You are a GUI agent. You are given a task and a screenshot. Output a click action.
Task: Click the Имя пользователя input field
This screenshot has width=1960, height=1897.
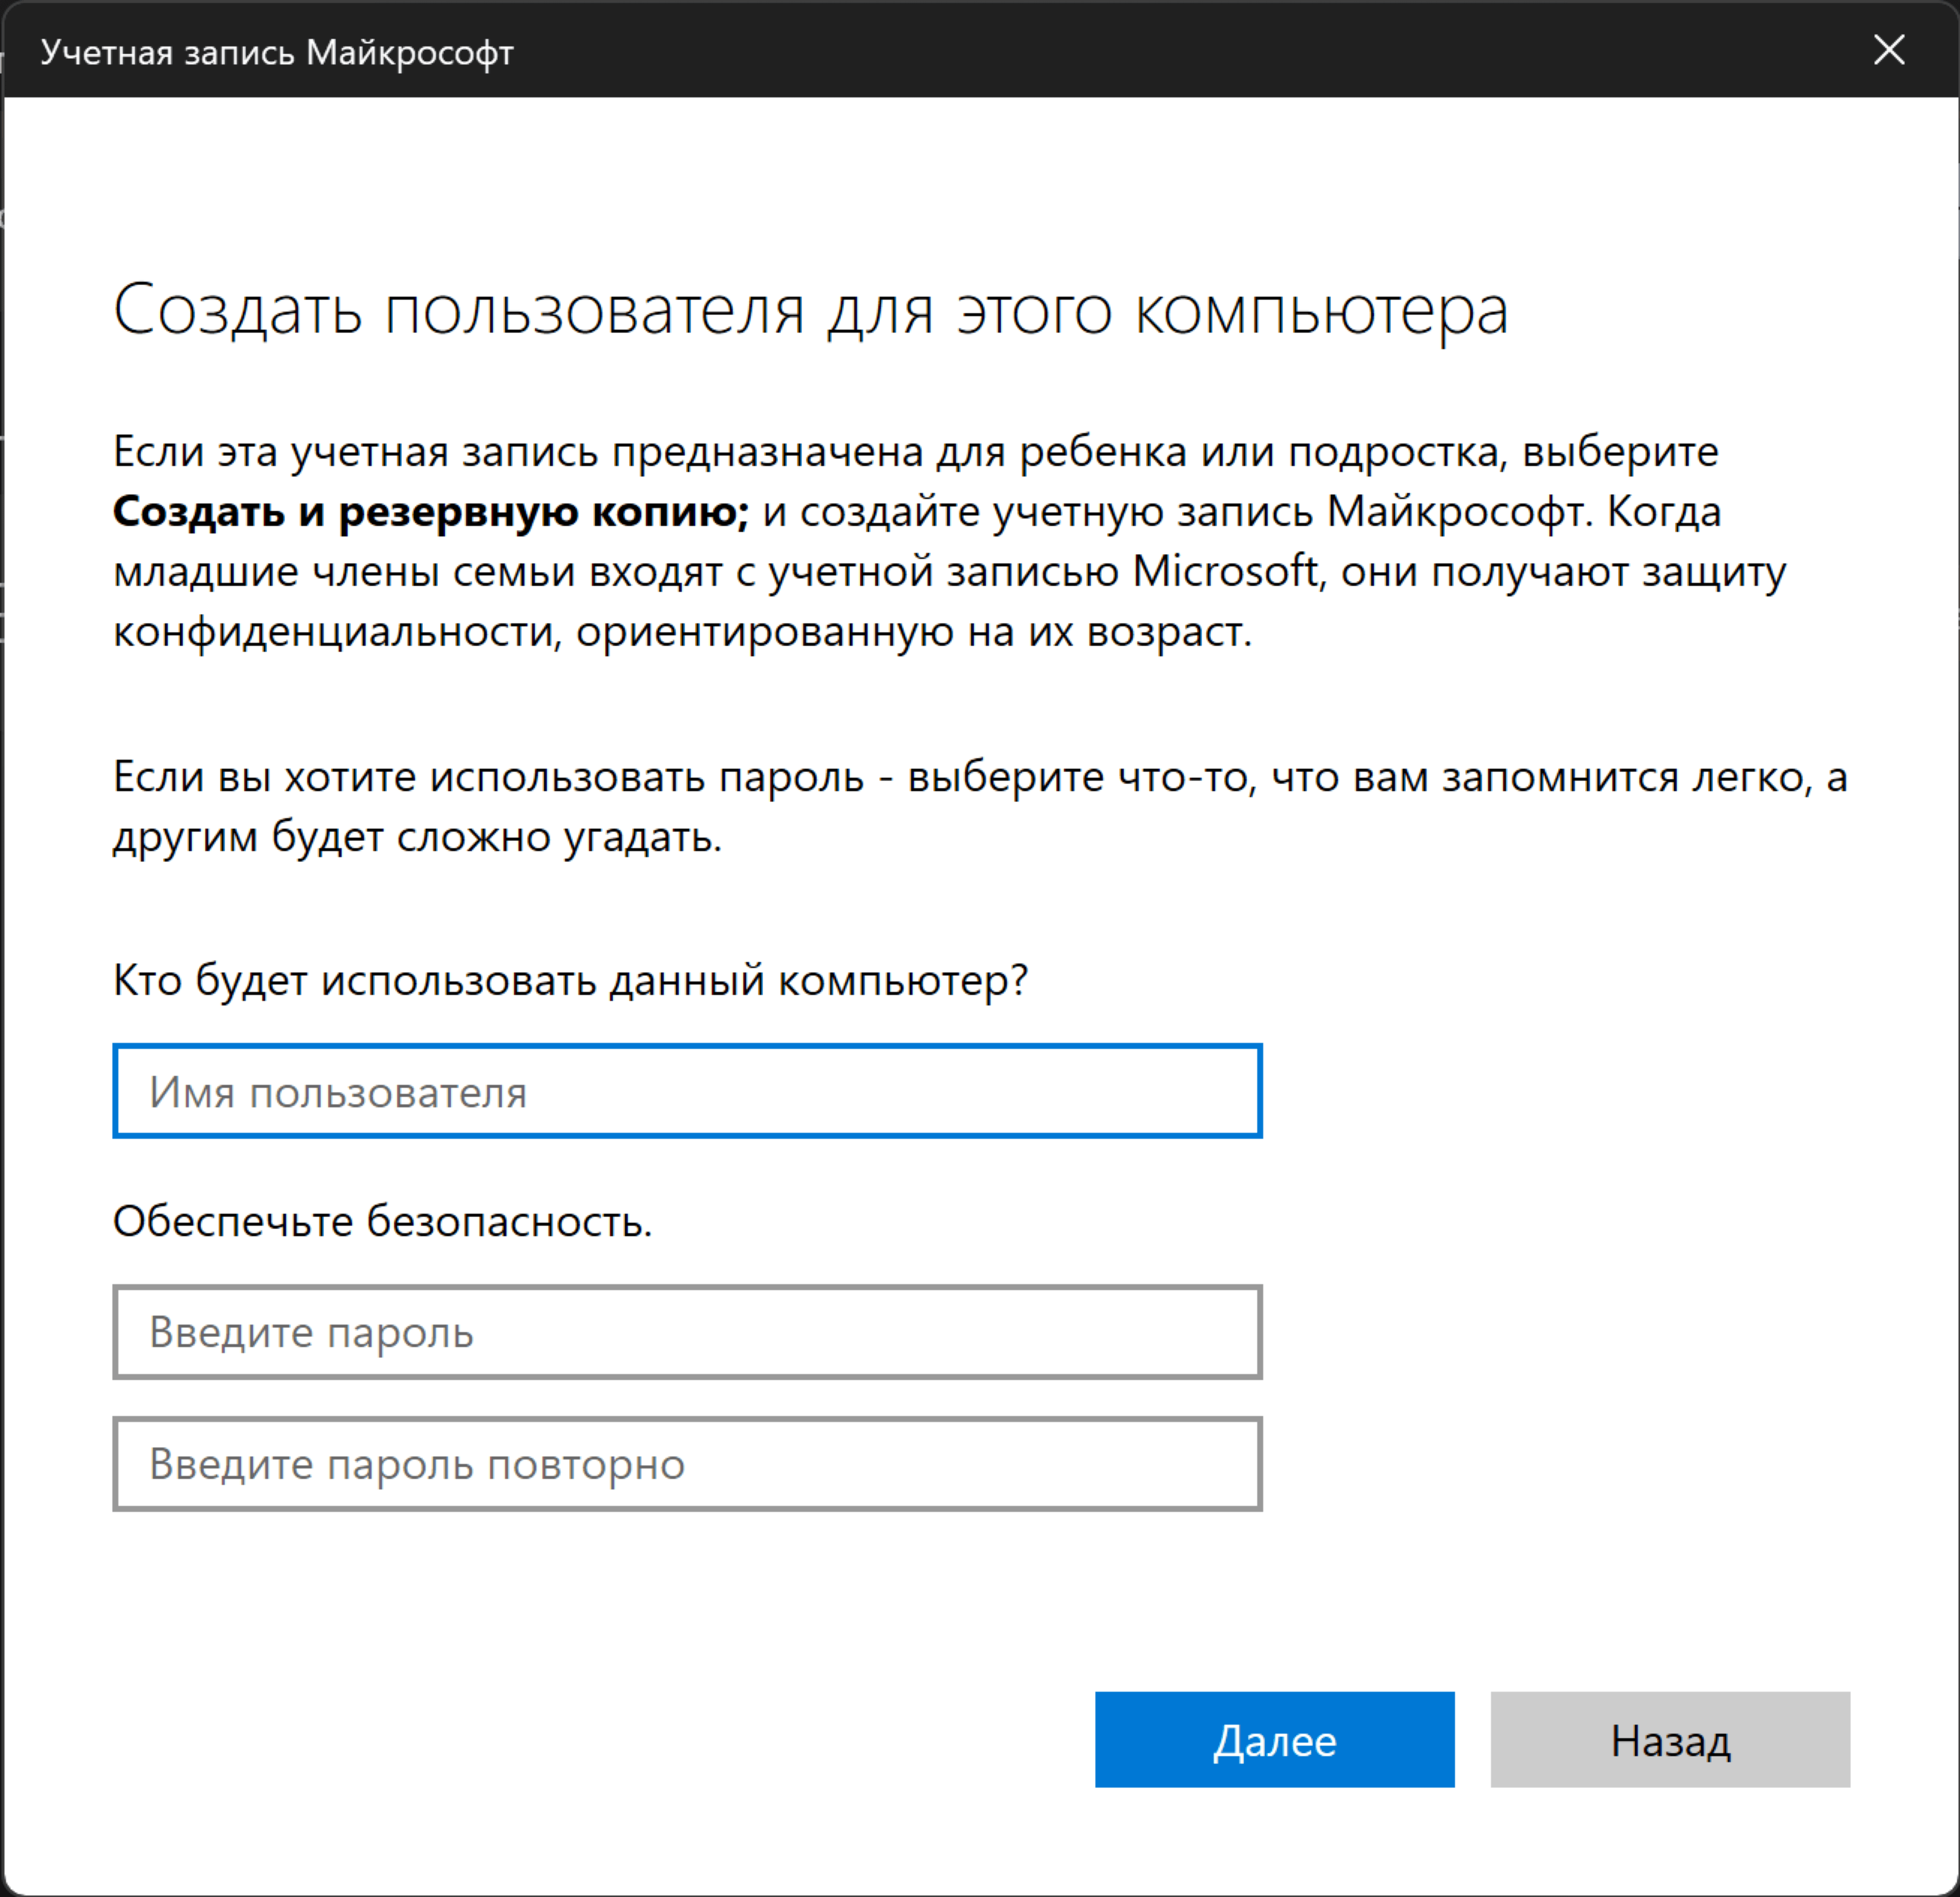pos(687,1091)
